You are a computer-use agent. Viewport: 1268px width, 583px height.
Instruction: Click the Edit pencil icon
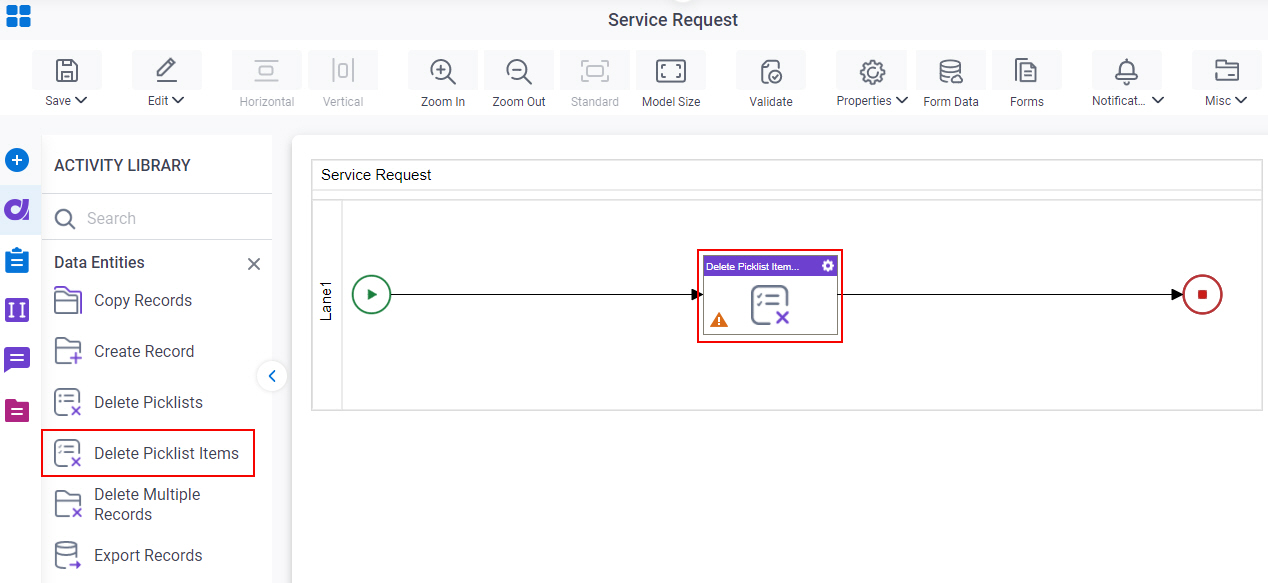point(166,70)
